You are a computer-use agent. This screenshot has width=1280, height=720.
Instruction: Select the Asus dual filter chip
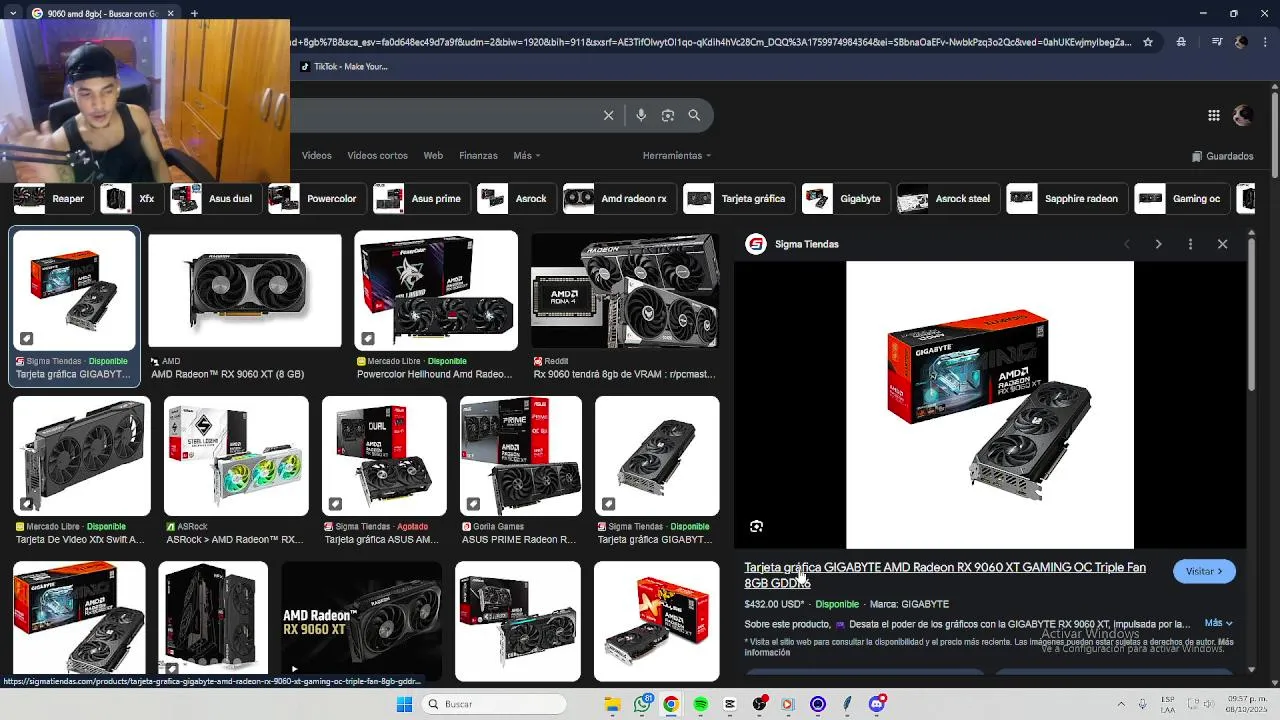[214, 199]
